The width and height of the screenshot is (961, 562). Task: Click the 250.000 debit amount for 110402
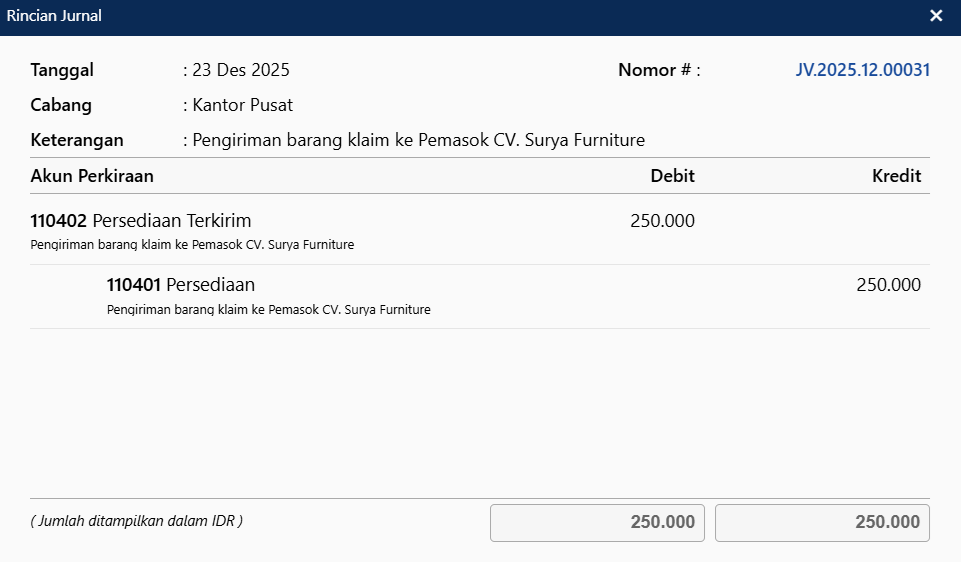tap(662, 221)
